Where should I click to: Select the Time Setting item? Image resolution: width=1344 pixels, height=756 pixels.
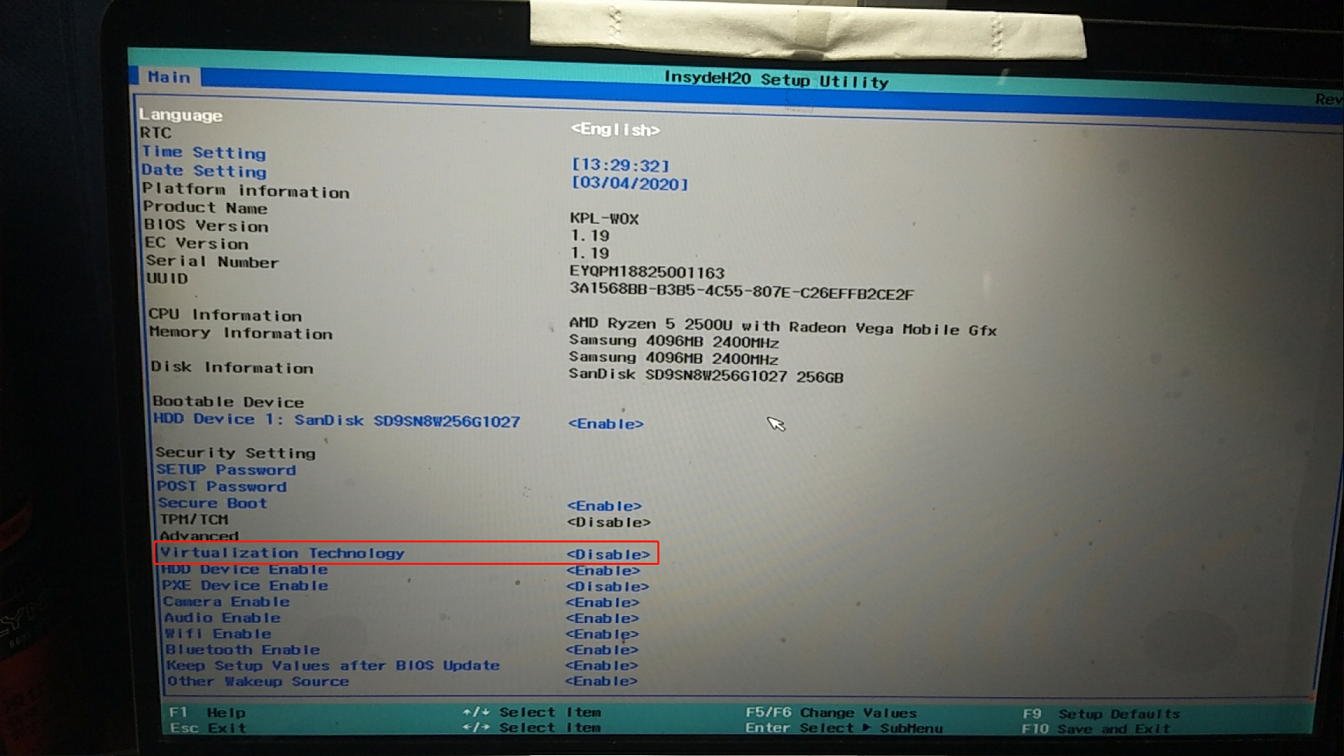pyautogui.click(x=204, y=153)
